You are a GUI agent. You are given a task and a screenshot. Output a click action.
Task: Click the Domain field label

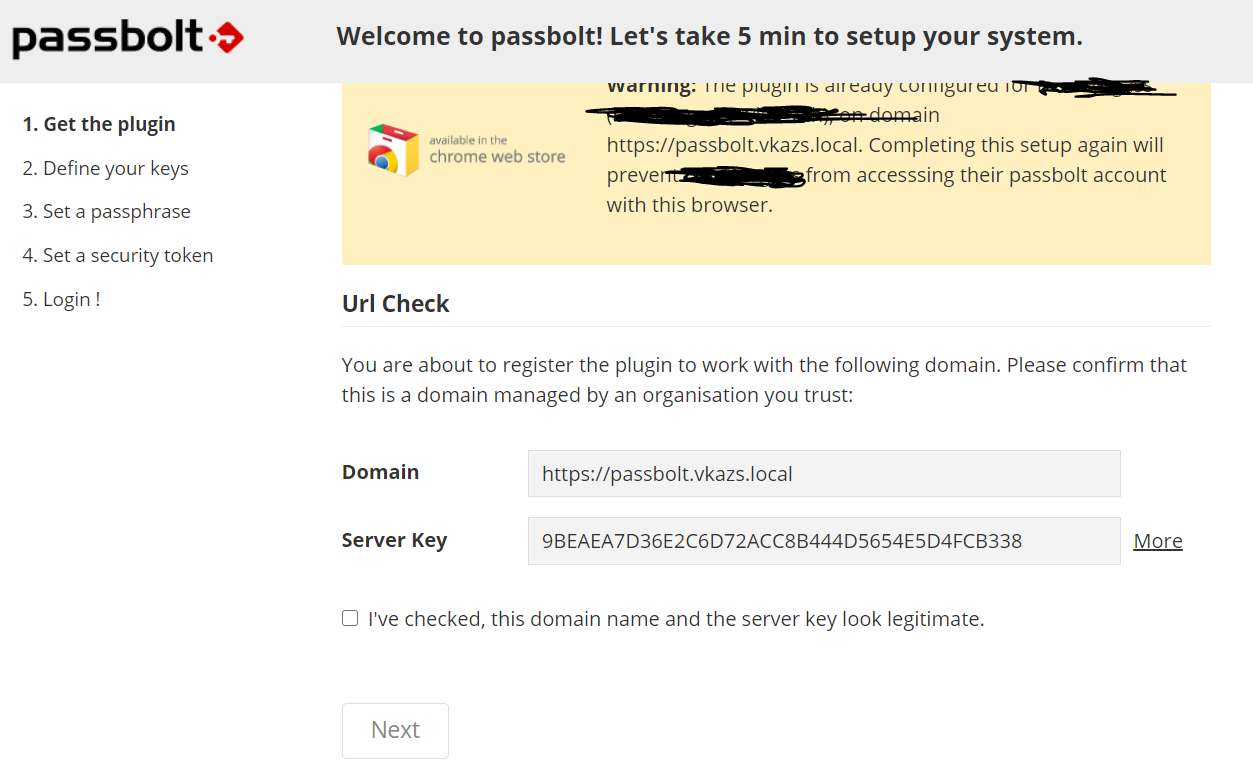(380, 472)
